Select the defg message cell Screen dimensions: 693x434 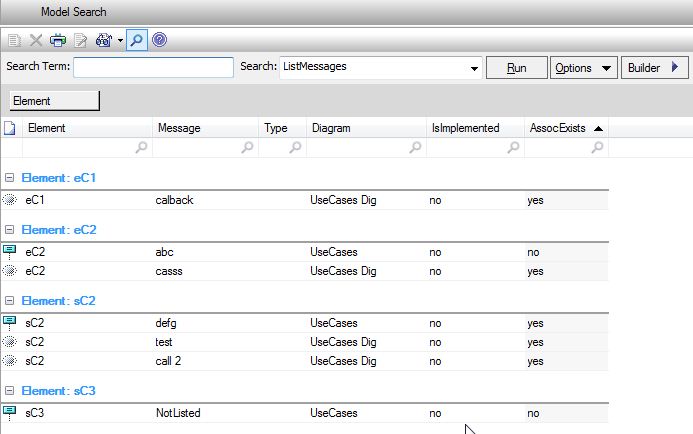pyautogui.click(x=166, y=324)
